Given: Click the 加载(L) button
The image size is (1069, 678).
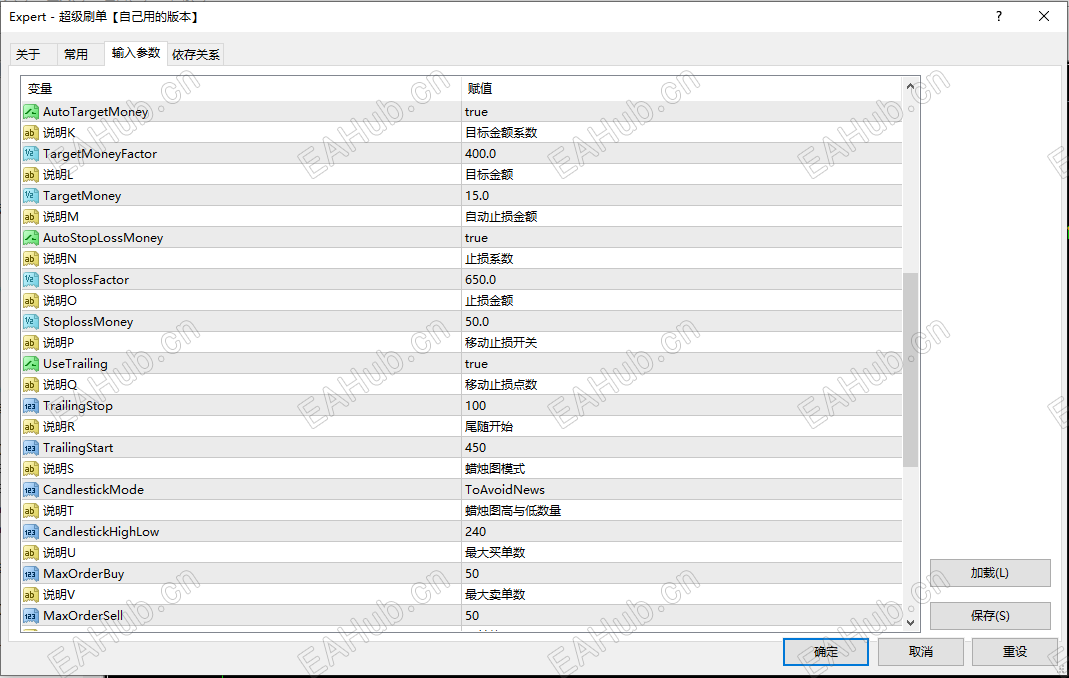Looking at the screenshot, I should [990, 573].
